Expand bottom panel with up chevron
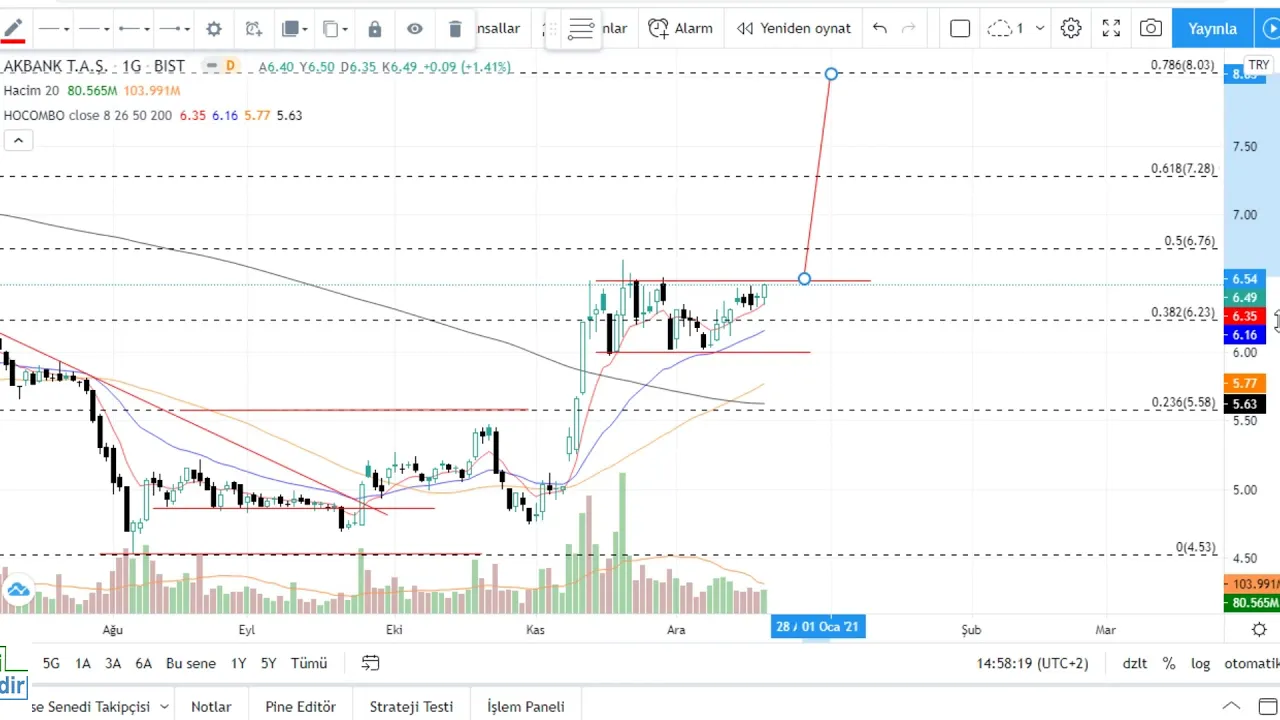The width and height of the screenshot is (1280, 720). [x=1233, y=706]
